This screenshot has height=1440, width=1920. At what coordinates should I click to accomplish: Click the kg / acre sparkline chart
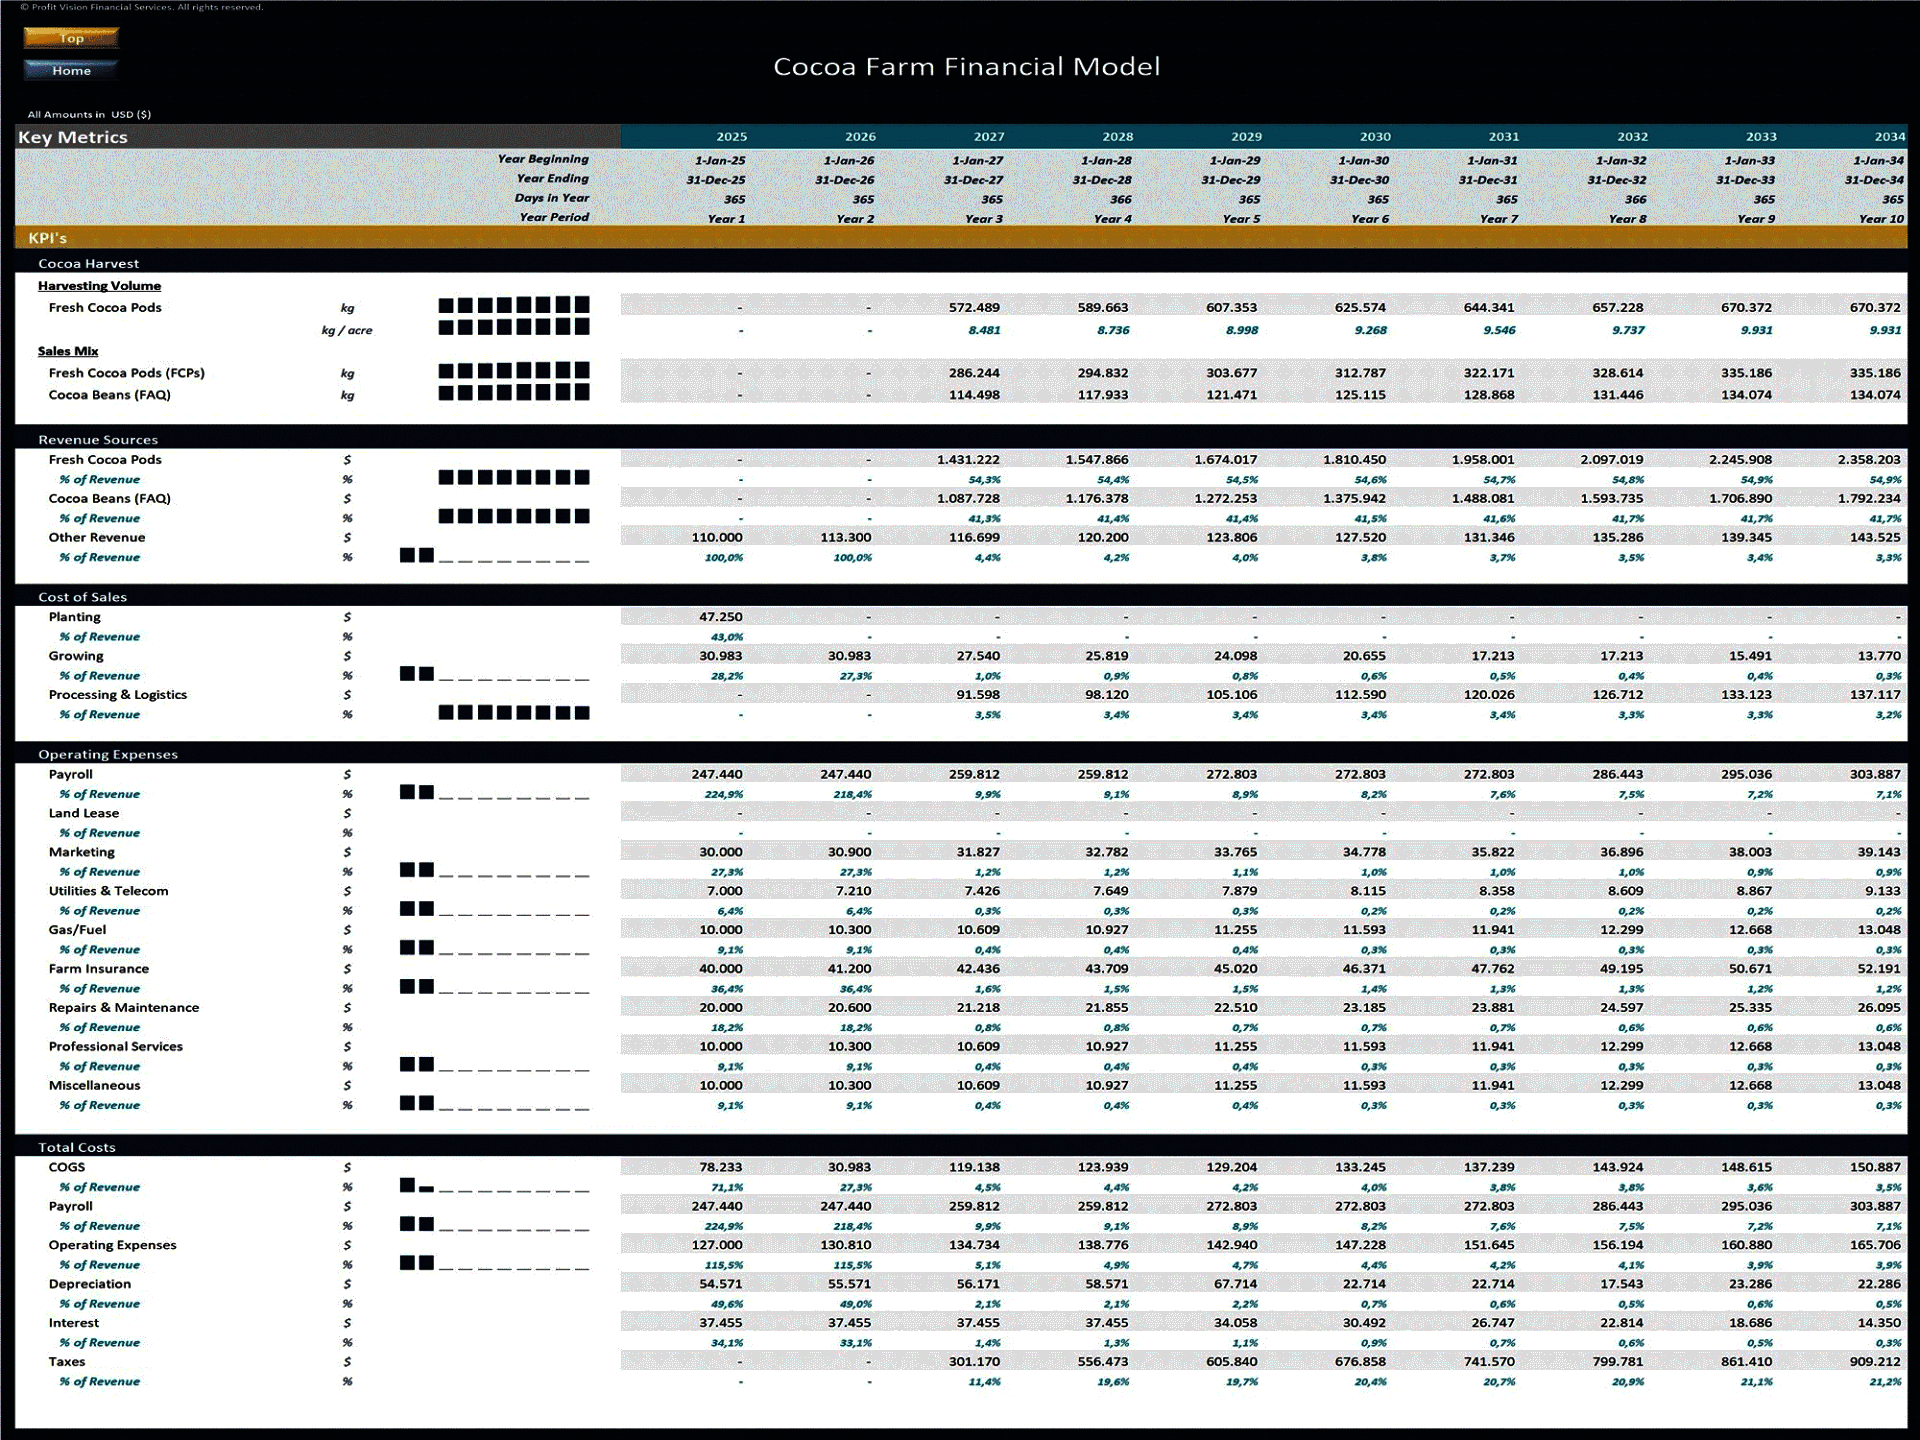pos(514,327)
